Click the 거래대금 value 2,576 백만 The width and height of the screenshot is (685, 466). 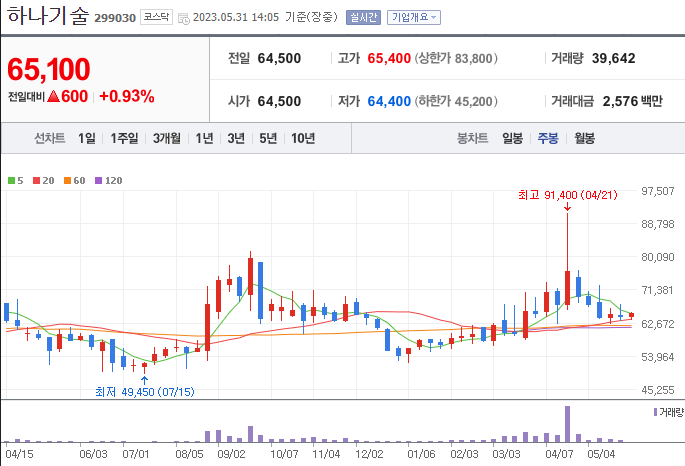point(633,101)
